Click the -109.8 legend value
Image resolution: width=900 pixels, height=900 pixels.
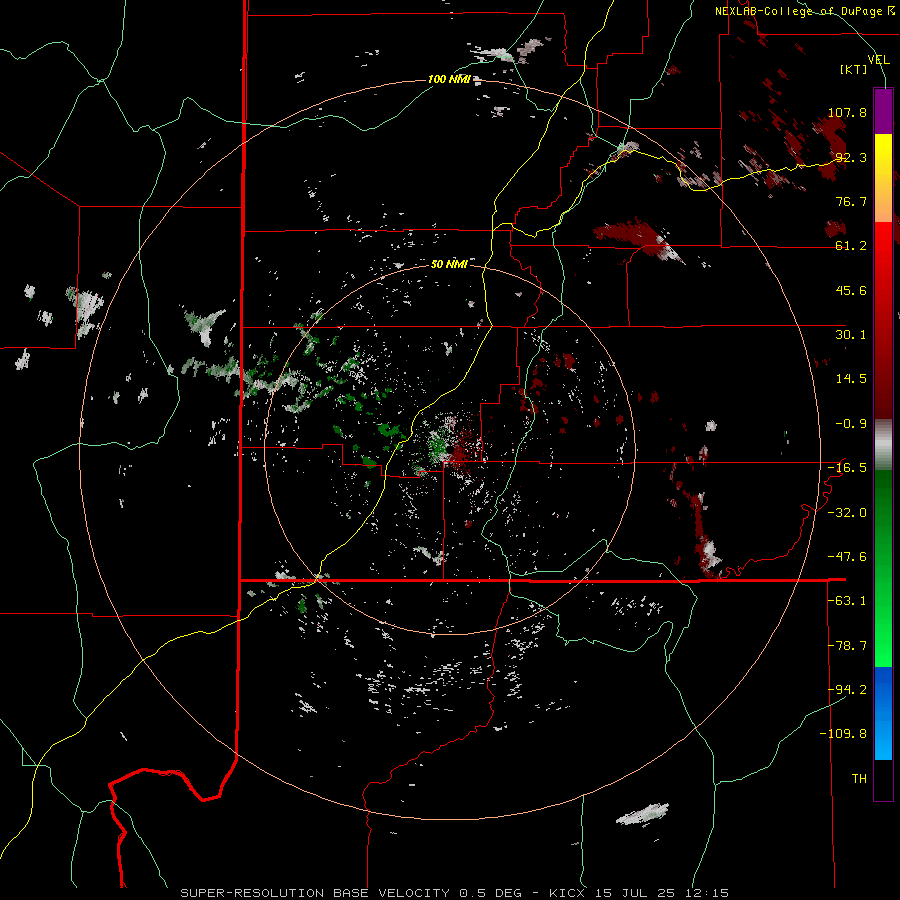point(843,734)
